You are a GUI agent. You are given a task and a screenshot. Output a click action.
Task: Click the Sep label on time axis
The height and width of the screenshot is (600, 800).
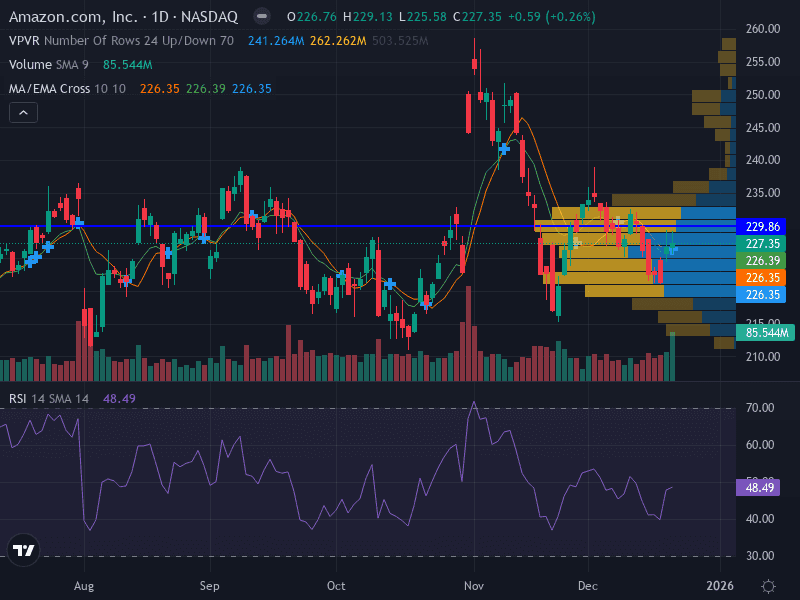click(x=210, y=586)
